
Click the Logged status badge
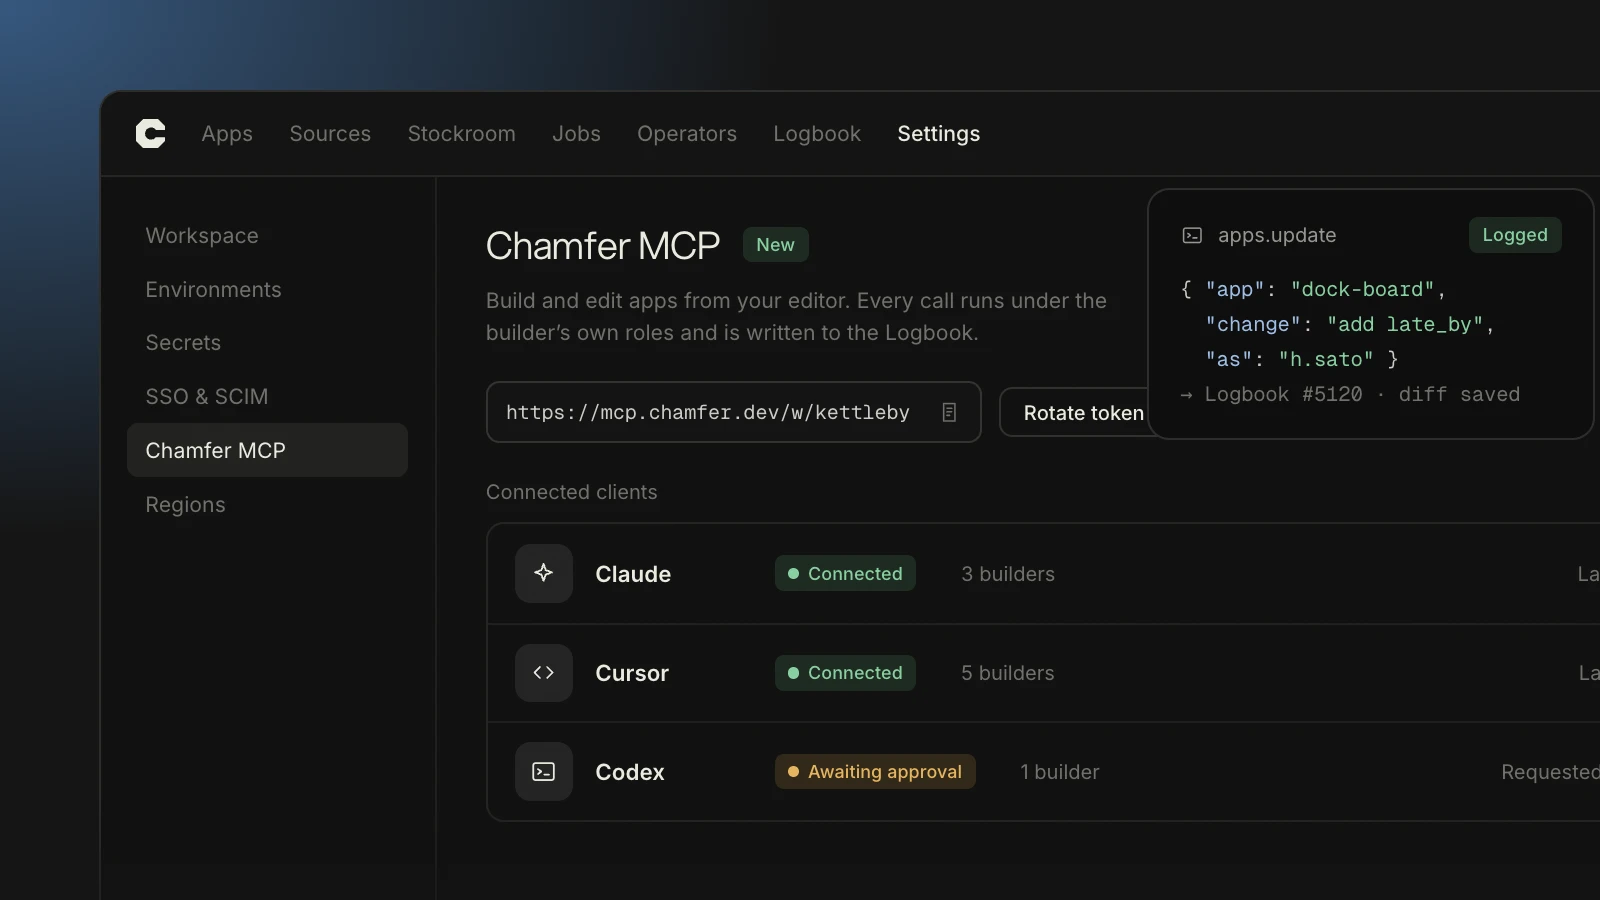click(1515, 235)
